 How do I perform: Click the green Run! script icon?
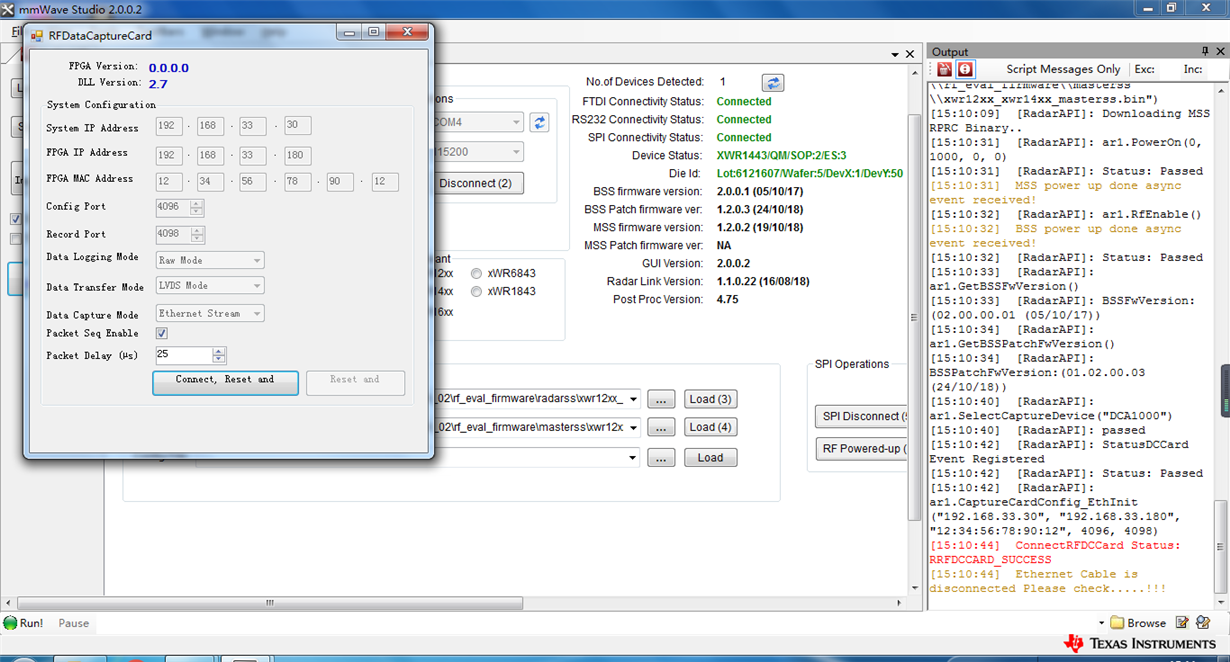[10, 623]
